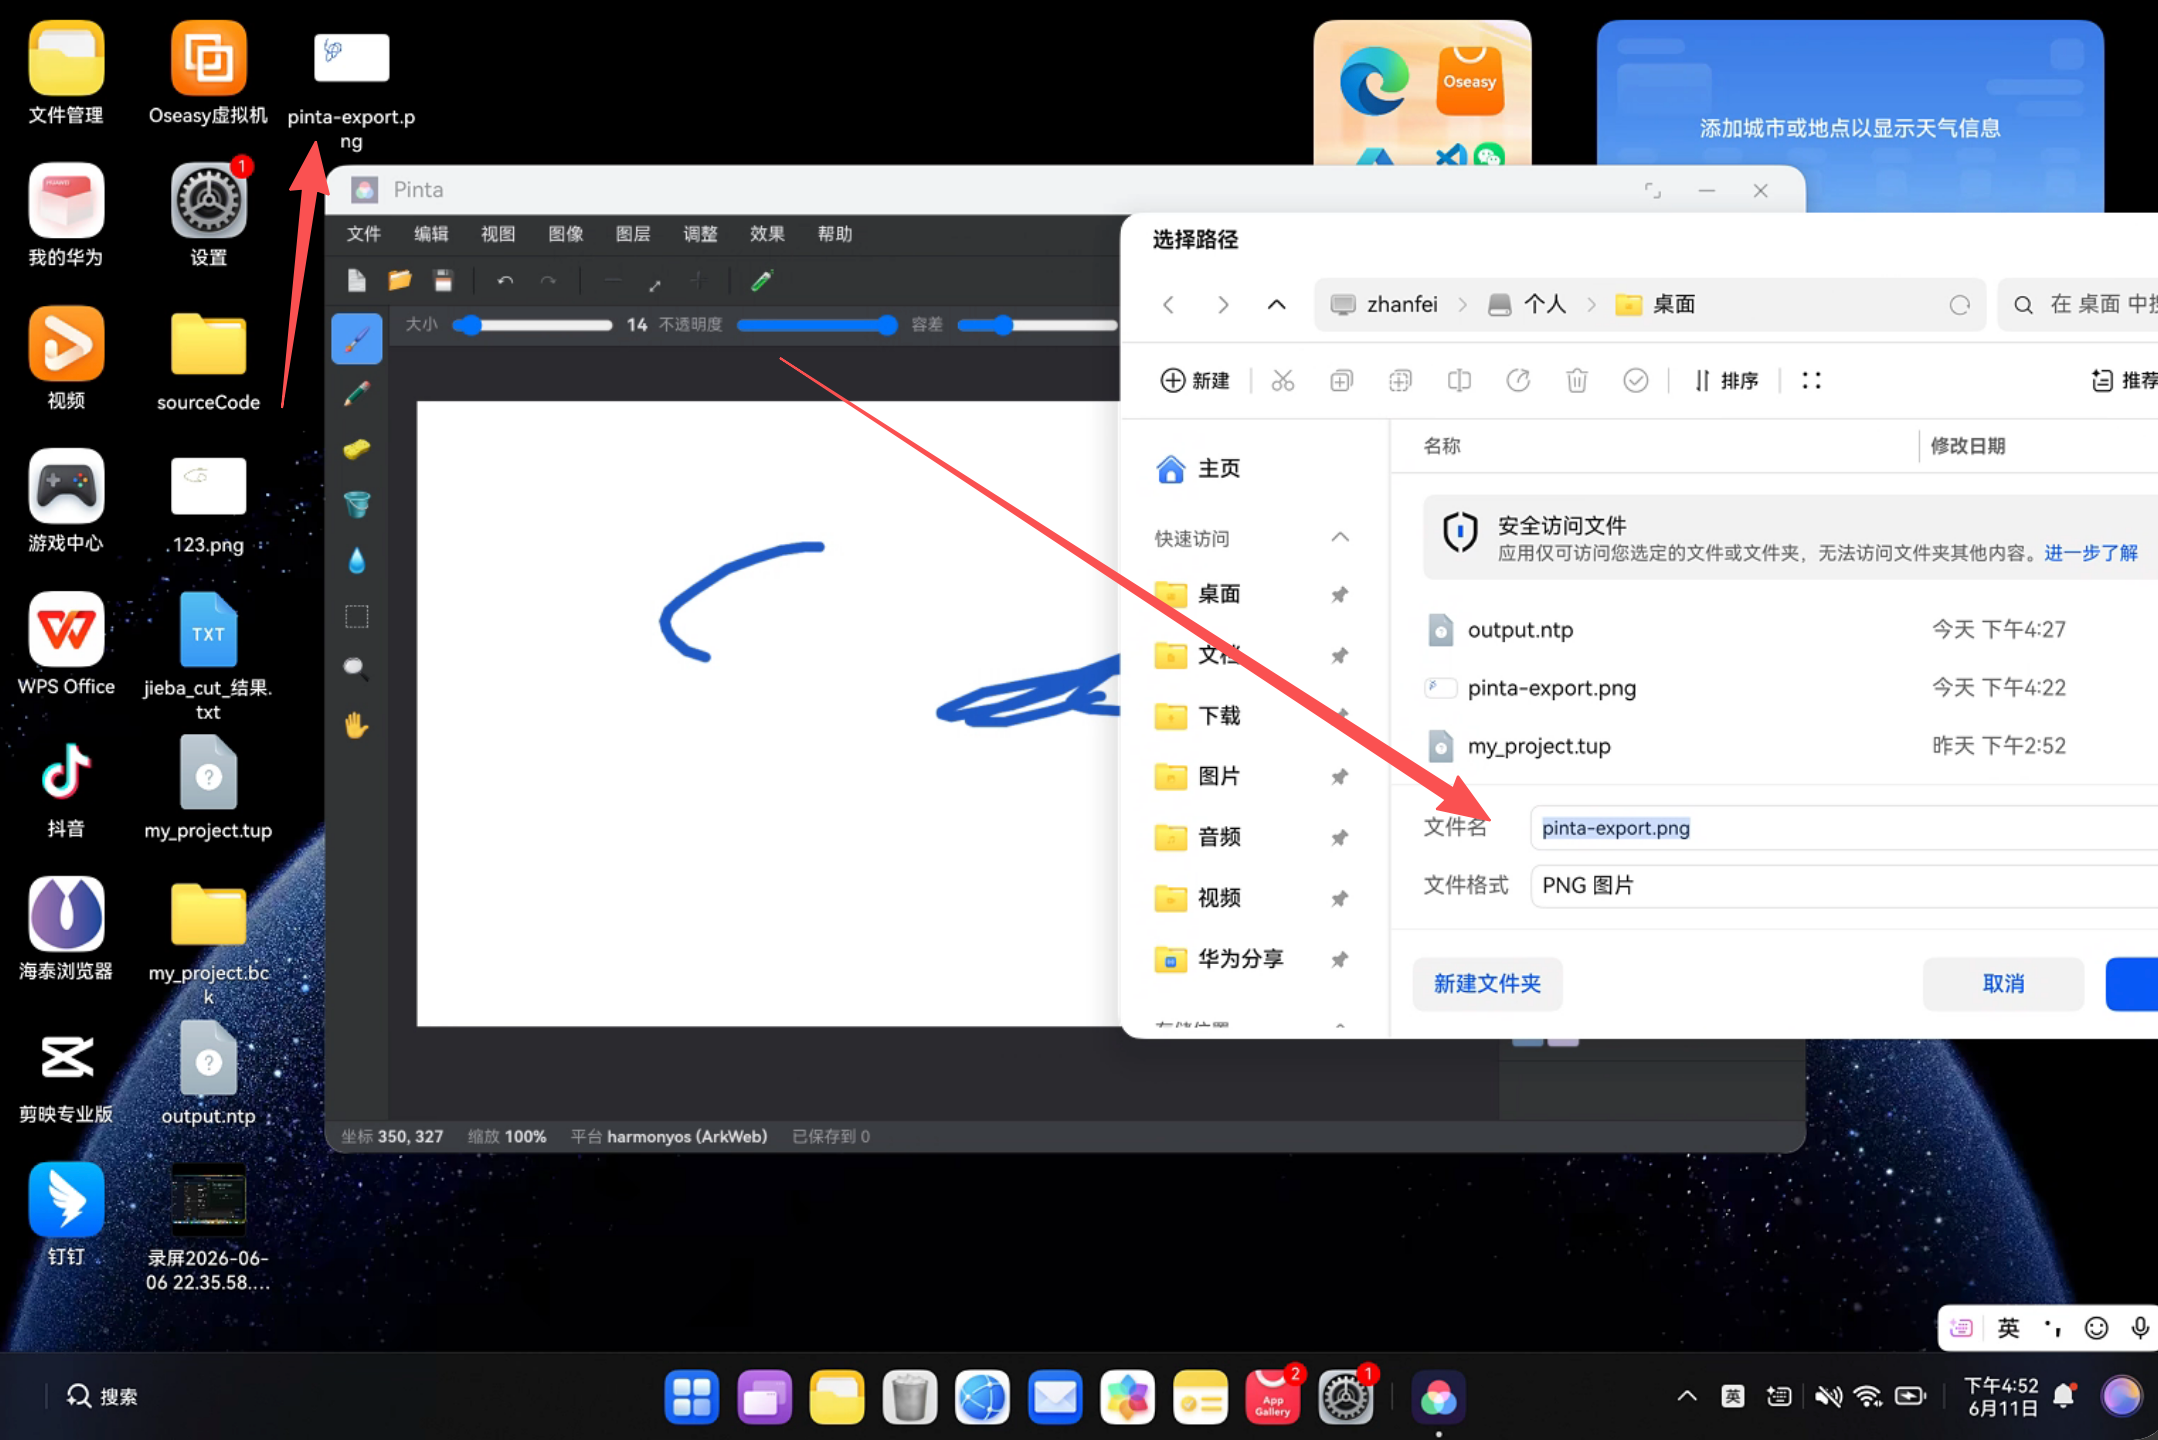Click the Delete trash icon in the dialog toolbar
The height and width of the screenshot is (1440, 2158).
(x=1577, y=381)
